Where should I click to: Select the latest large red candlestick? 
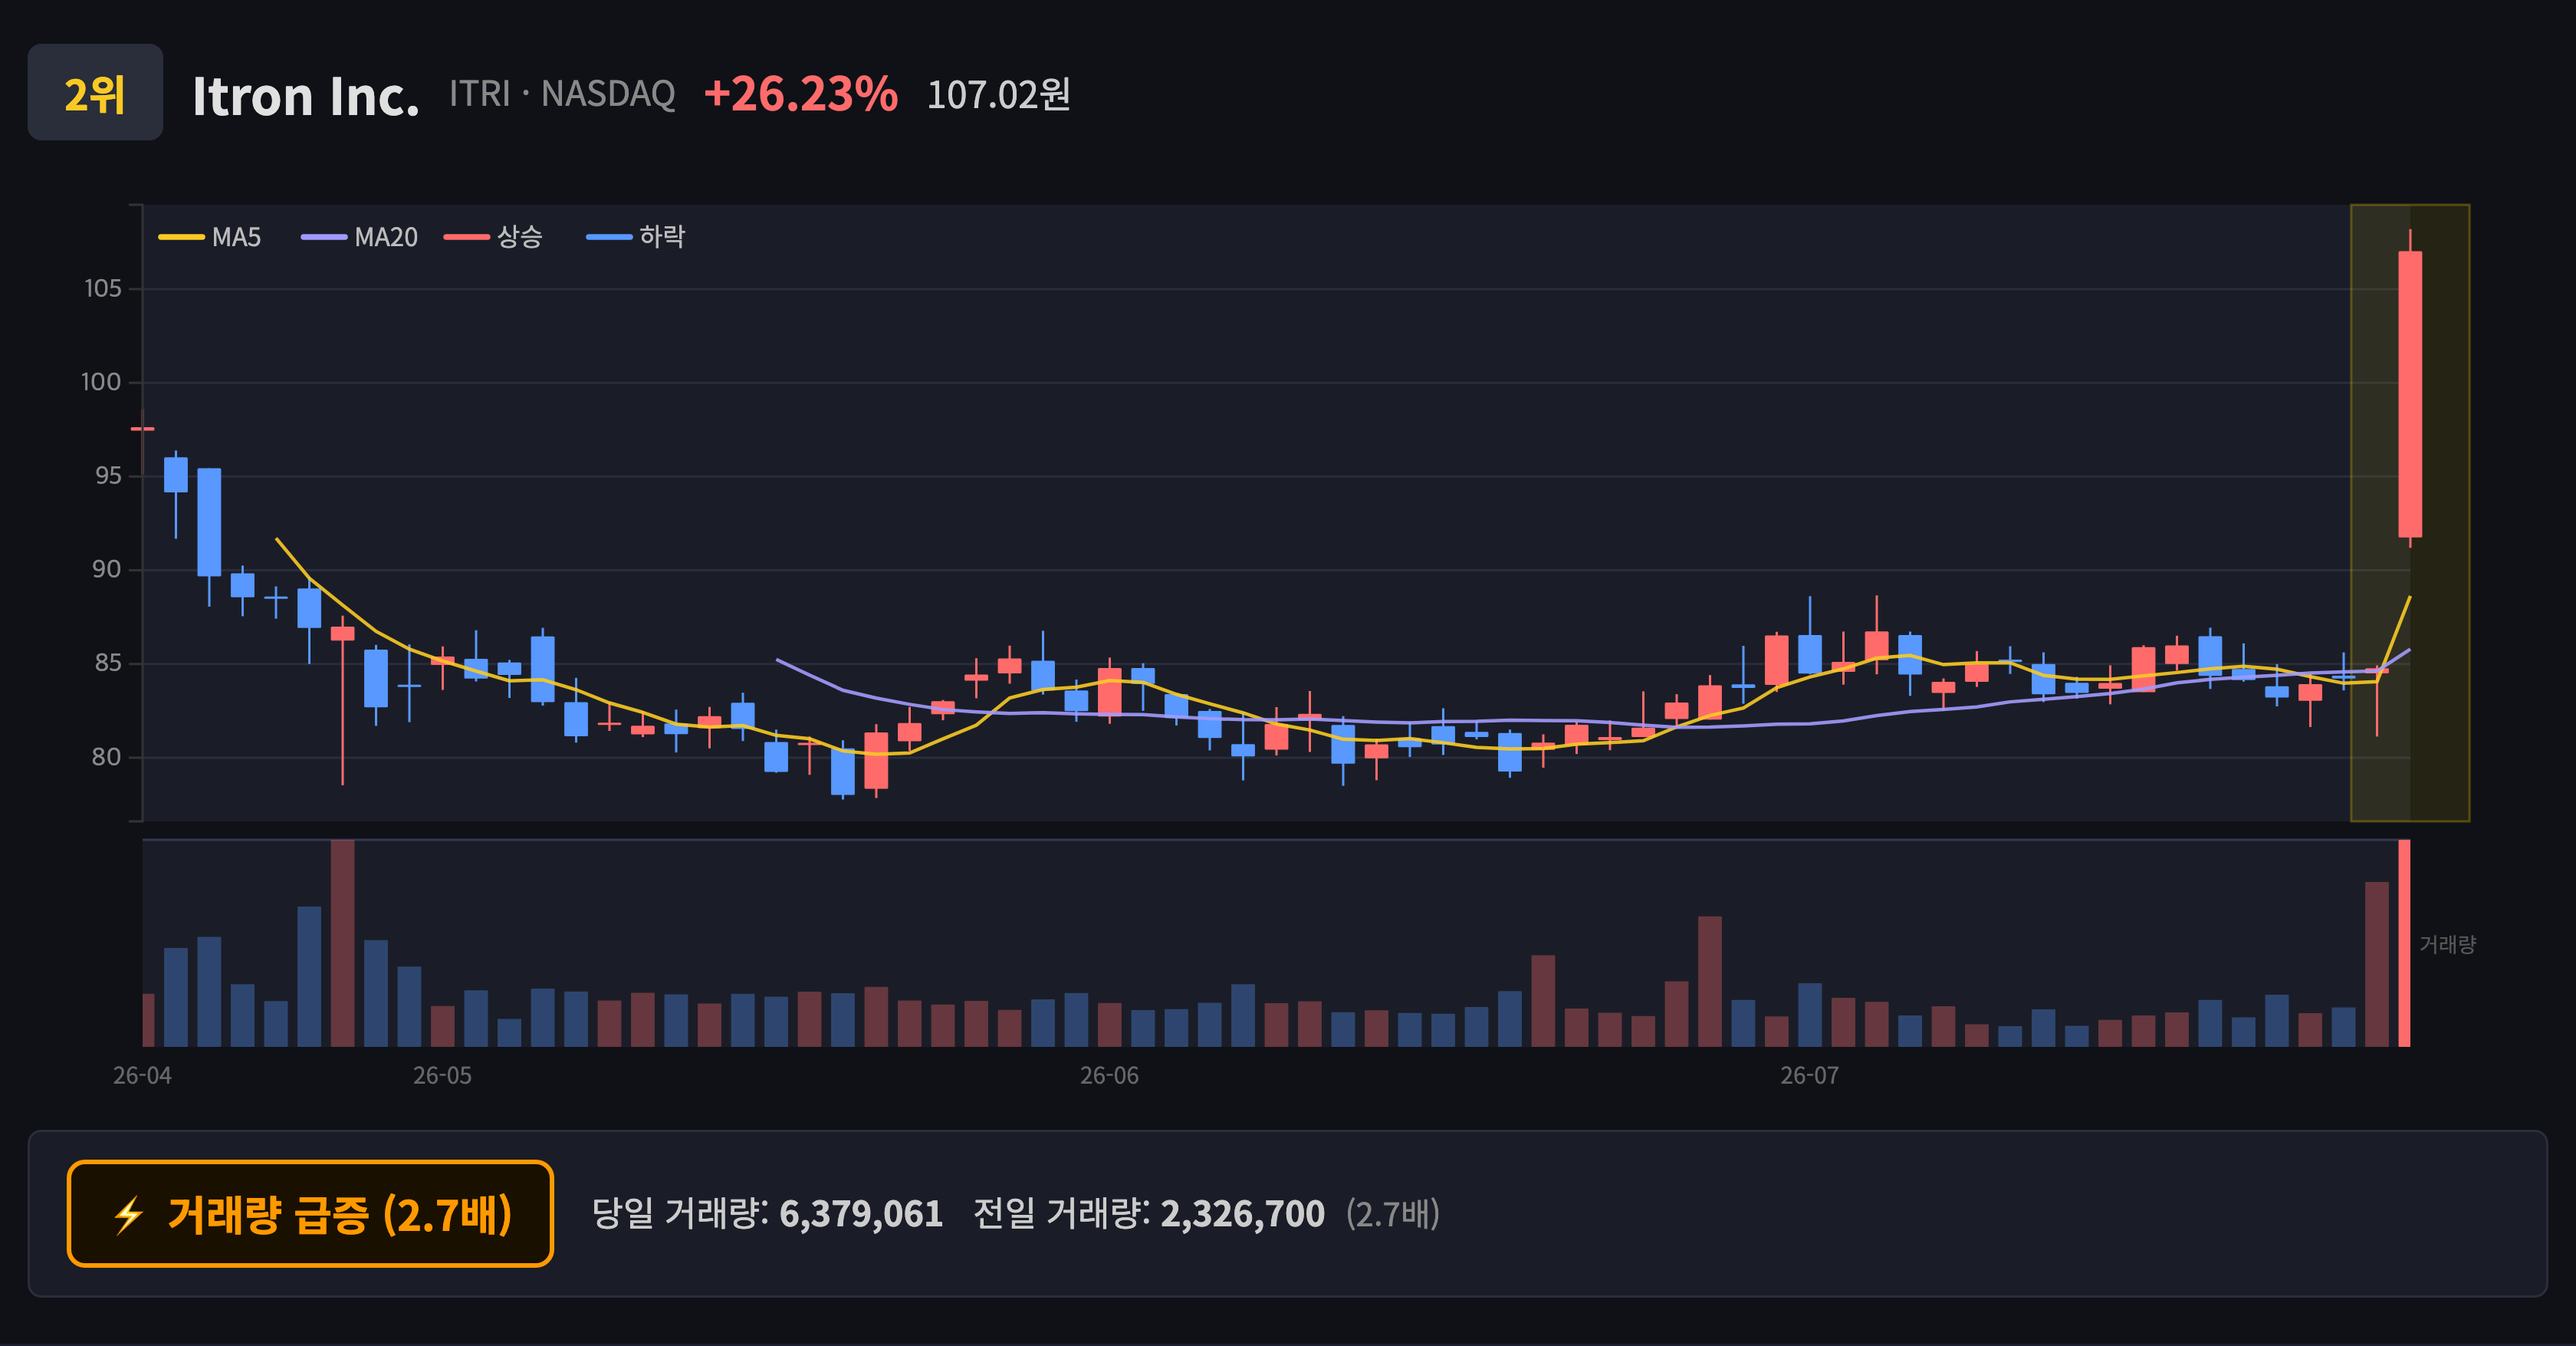[x=2410, y=394]
